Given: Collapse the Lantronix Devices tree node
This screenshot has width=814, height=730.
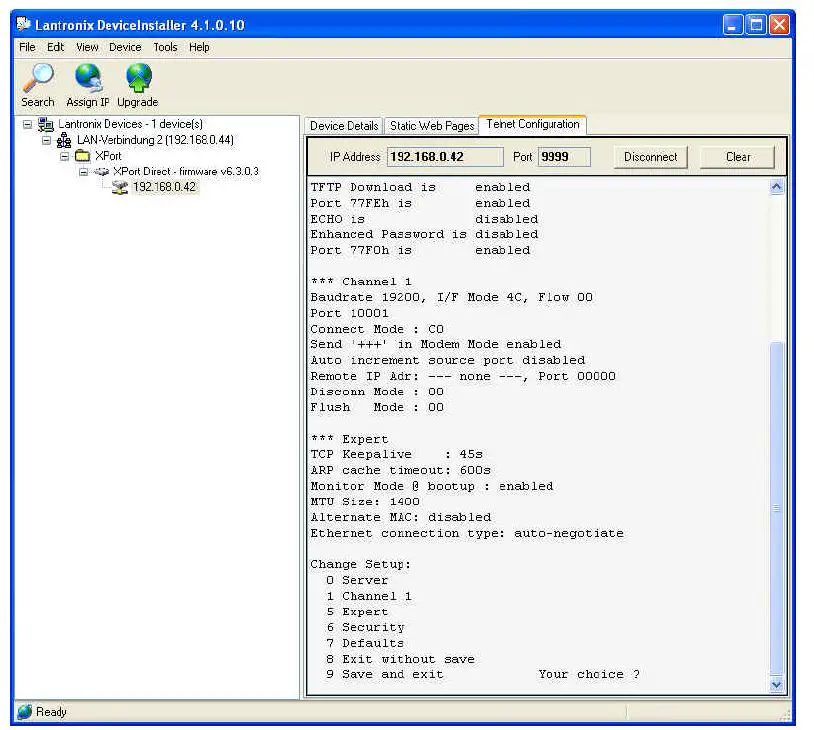Looking at the screenshot, I should coord(27,125).
